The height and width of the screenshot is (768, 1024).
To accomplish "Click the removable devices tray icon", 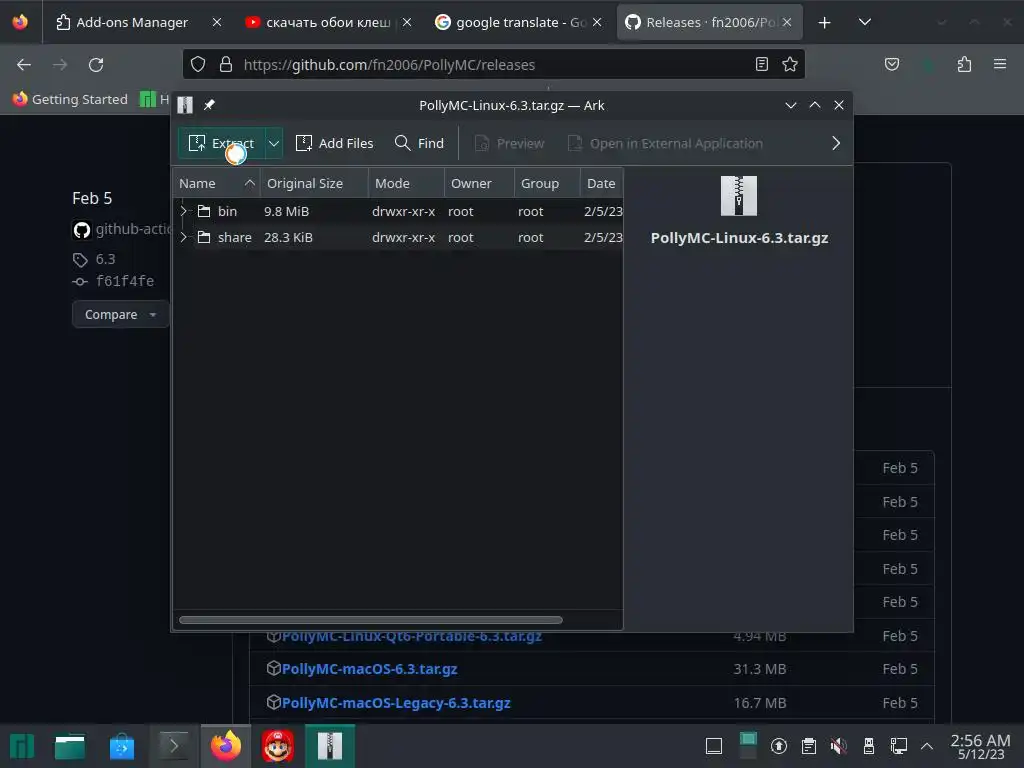I will (869, 746).
